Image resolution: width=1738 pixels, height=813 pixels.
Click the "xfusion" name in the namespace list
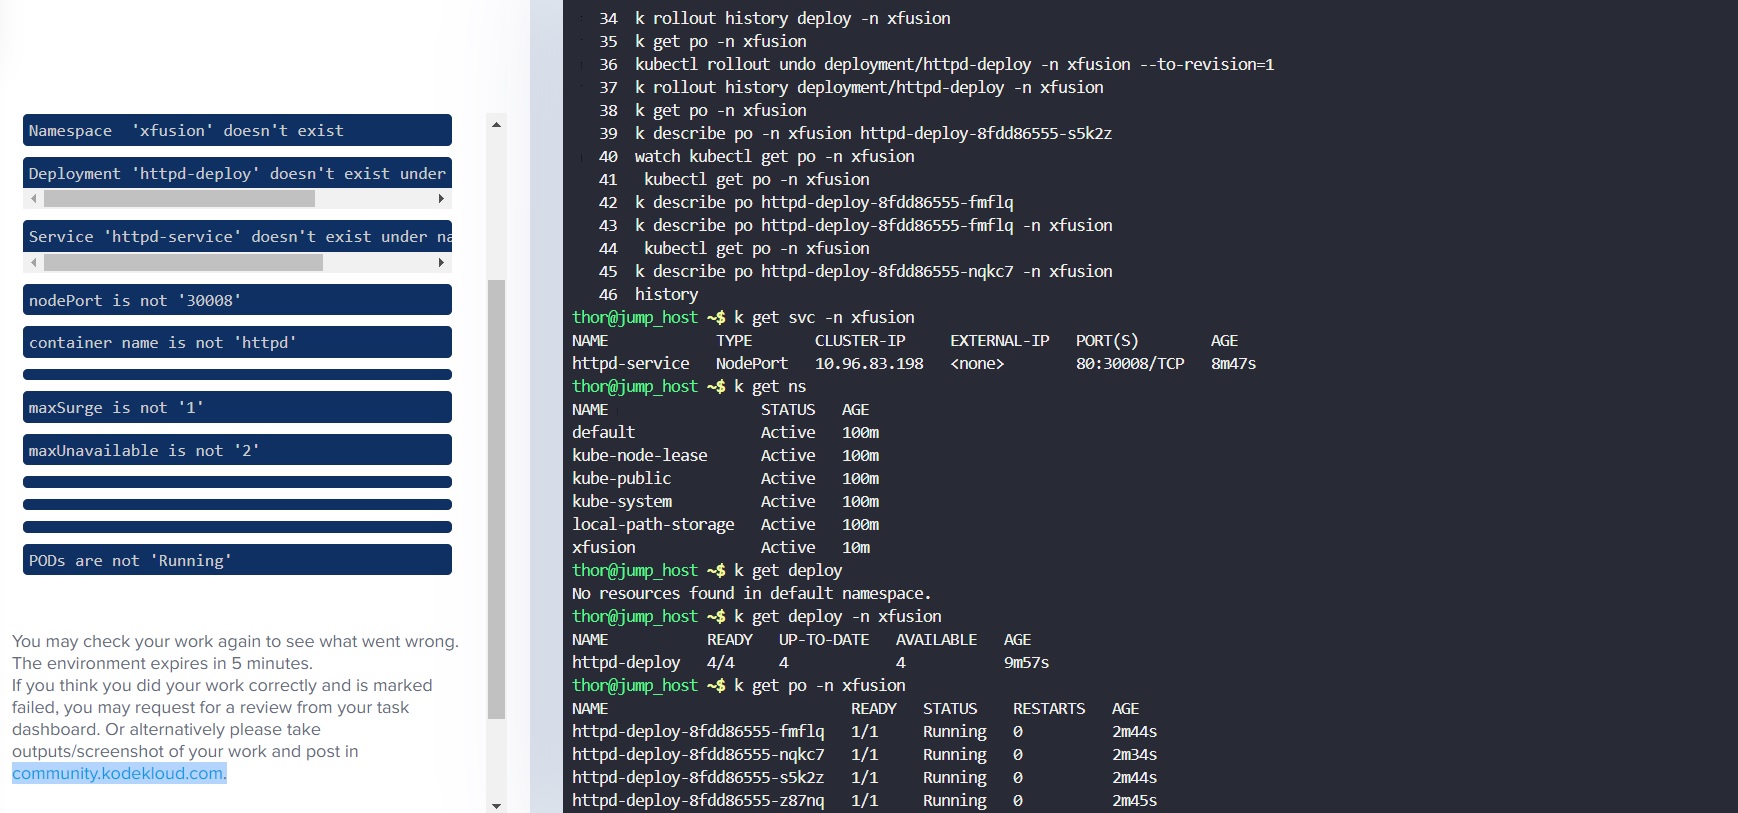pyautogui.click(x=604, y=547)
